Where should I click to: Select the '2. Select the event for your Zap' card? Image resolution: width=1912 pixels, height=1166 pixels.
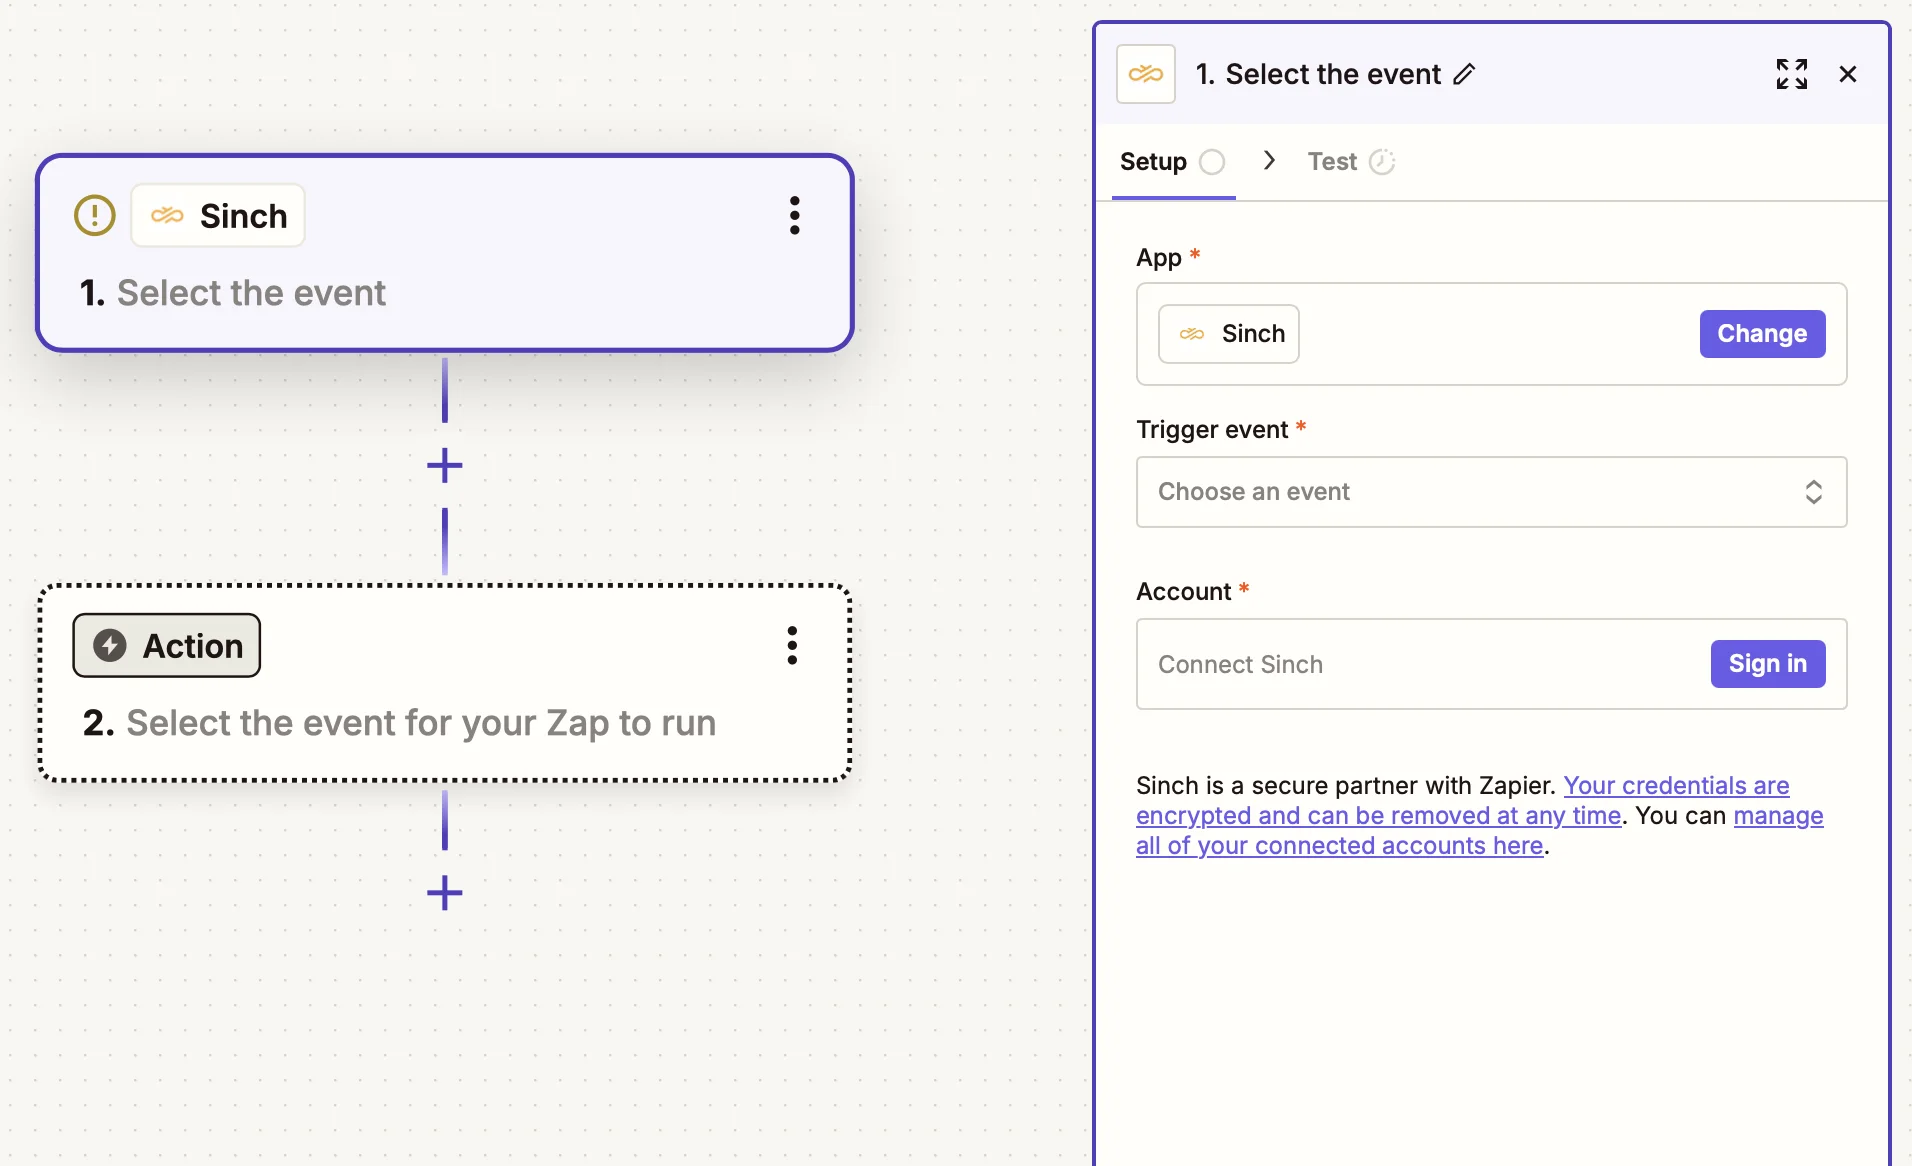[445, 682]
